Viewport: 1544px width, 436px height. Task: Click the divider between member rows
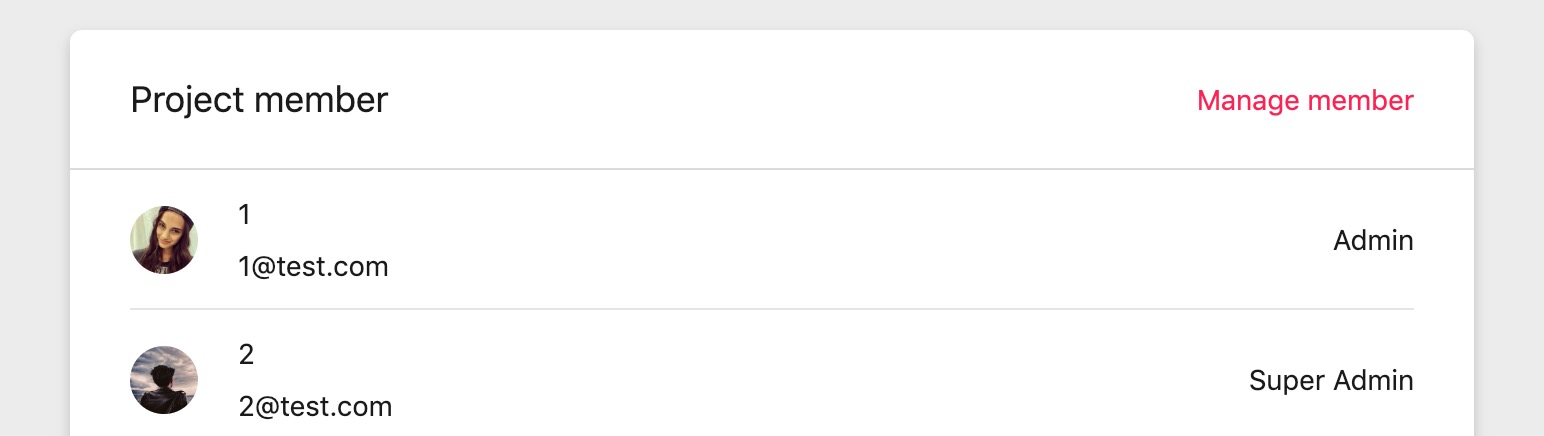772,309
